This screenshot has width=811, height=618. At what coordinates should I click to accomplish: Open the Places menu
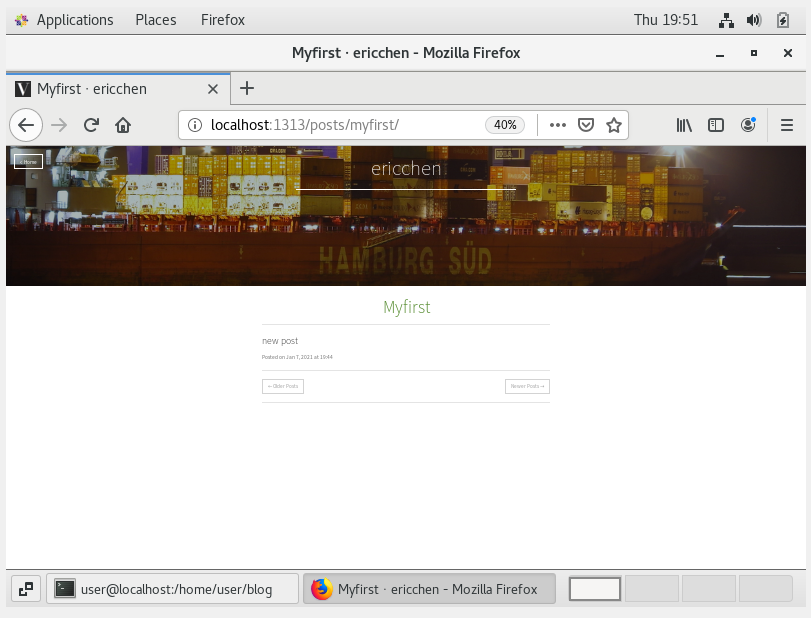coord(155,20)
